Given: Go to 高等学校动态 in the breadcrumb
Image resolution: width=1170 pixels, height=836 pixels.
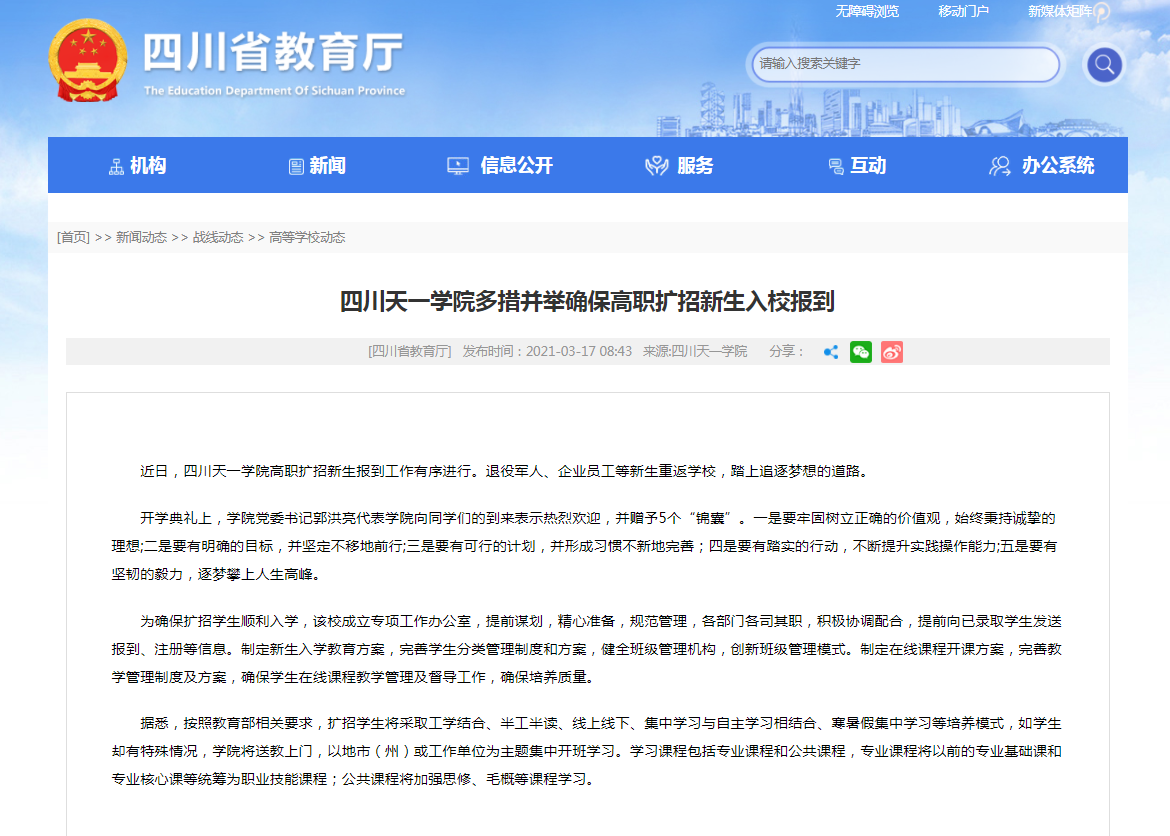Looking at the screenshot, I should 307,238.
